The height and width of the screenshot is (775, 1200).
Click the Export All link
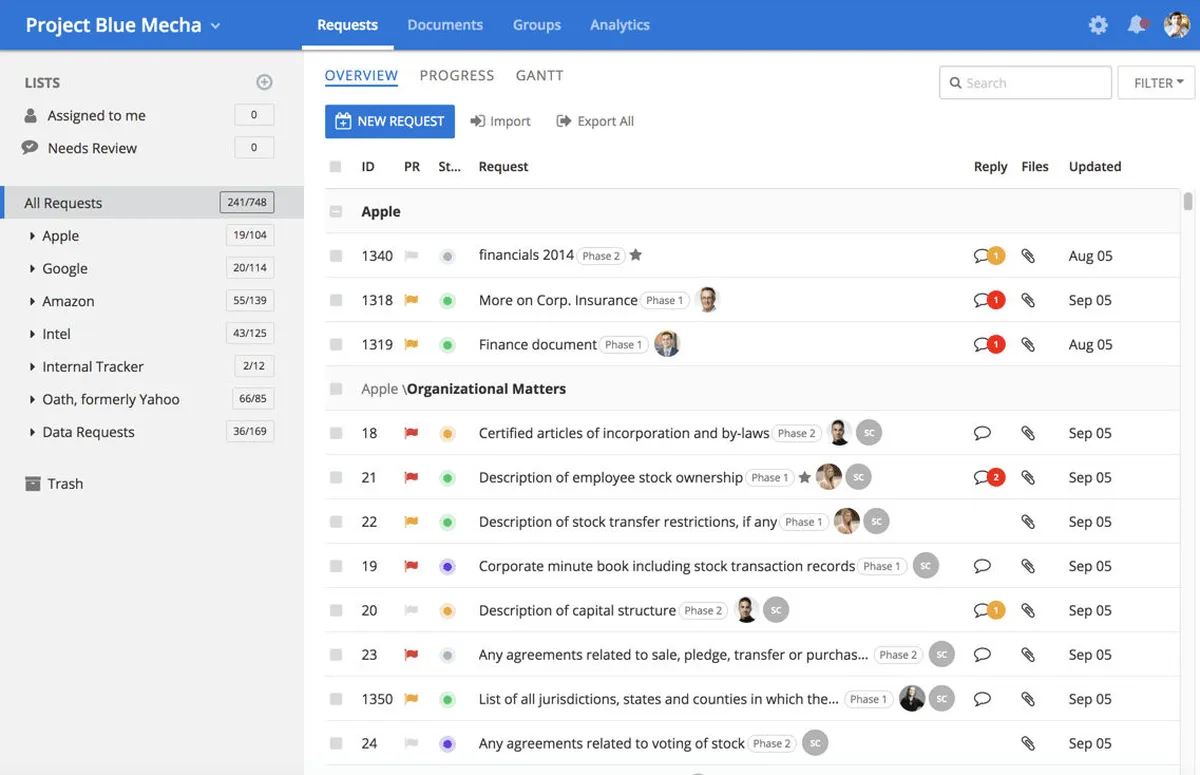pos(595,121)
